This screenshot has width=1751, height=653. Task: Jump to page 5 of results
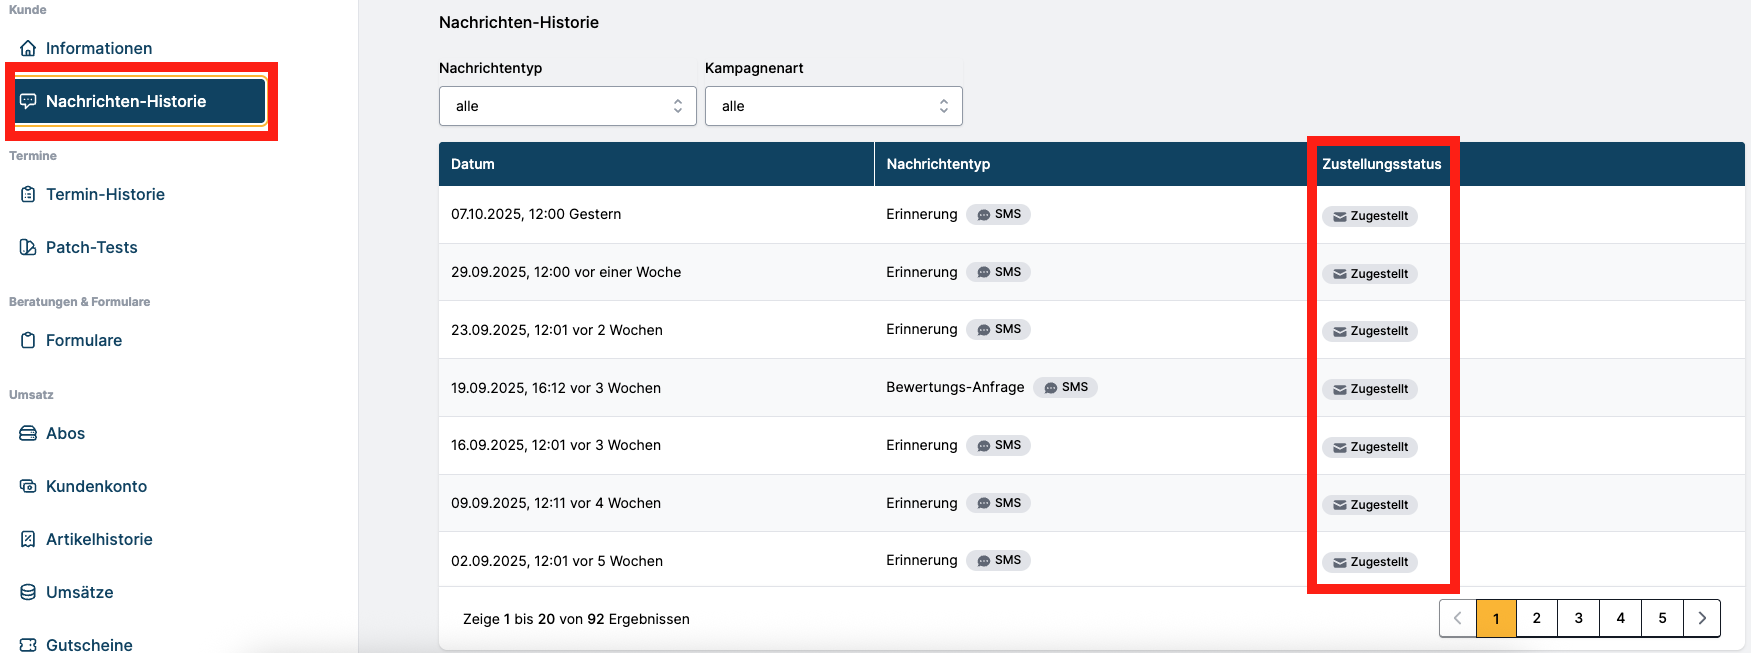pyautogui.click(x=1662, y=618)
